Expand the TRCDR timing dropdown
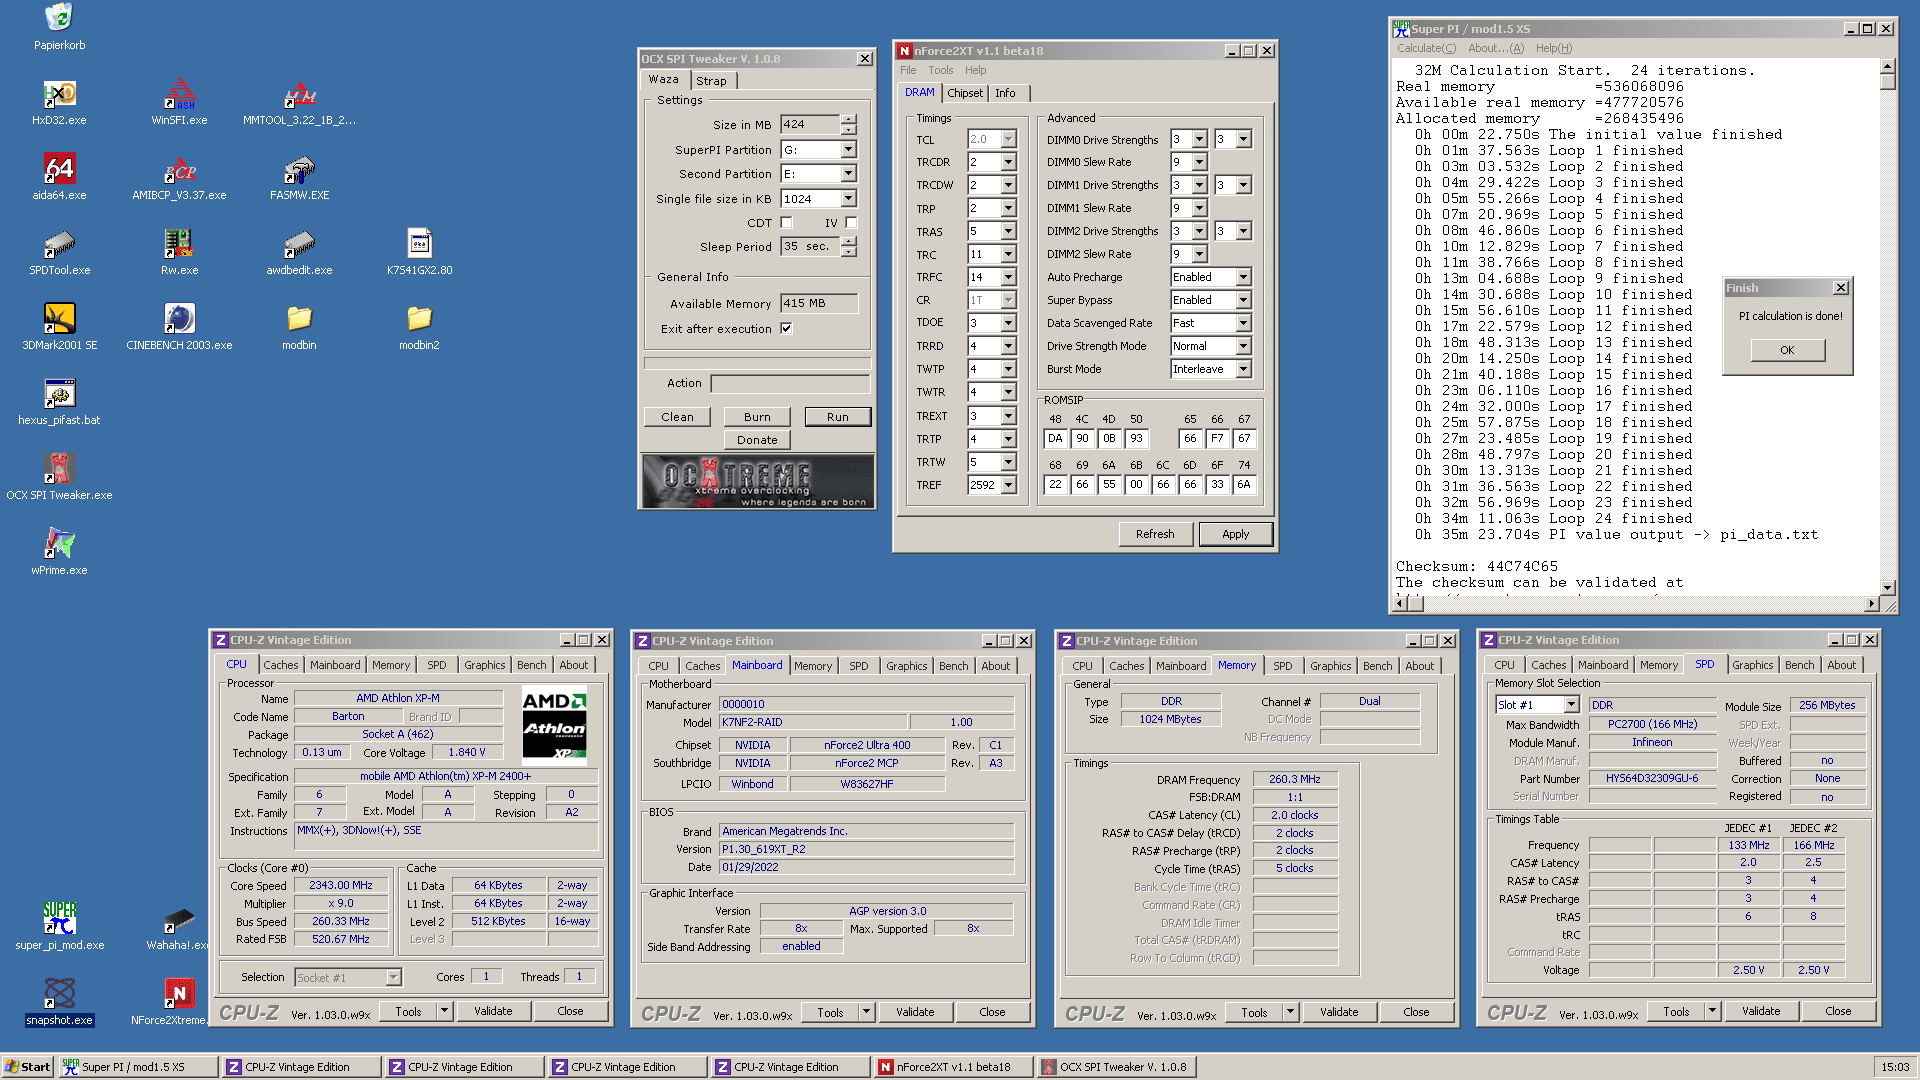This screenshot has width=1920, height=1080. [x=1008, y=162]
